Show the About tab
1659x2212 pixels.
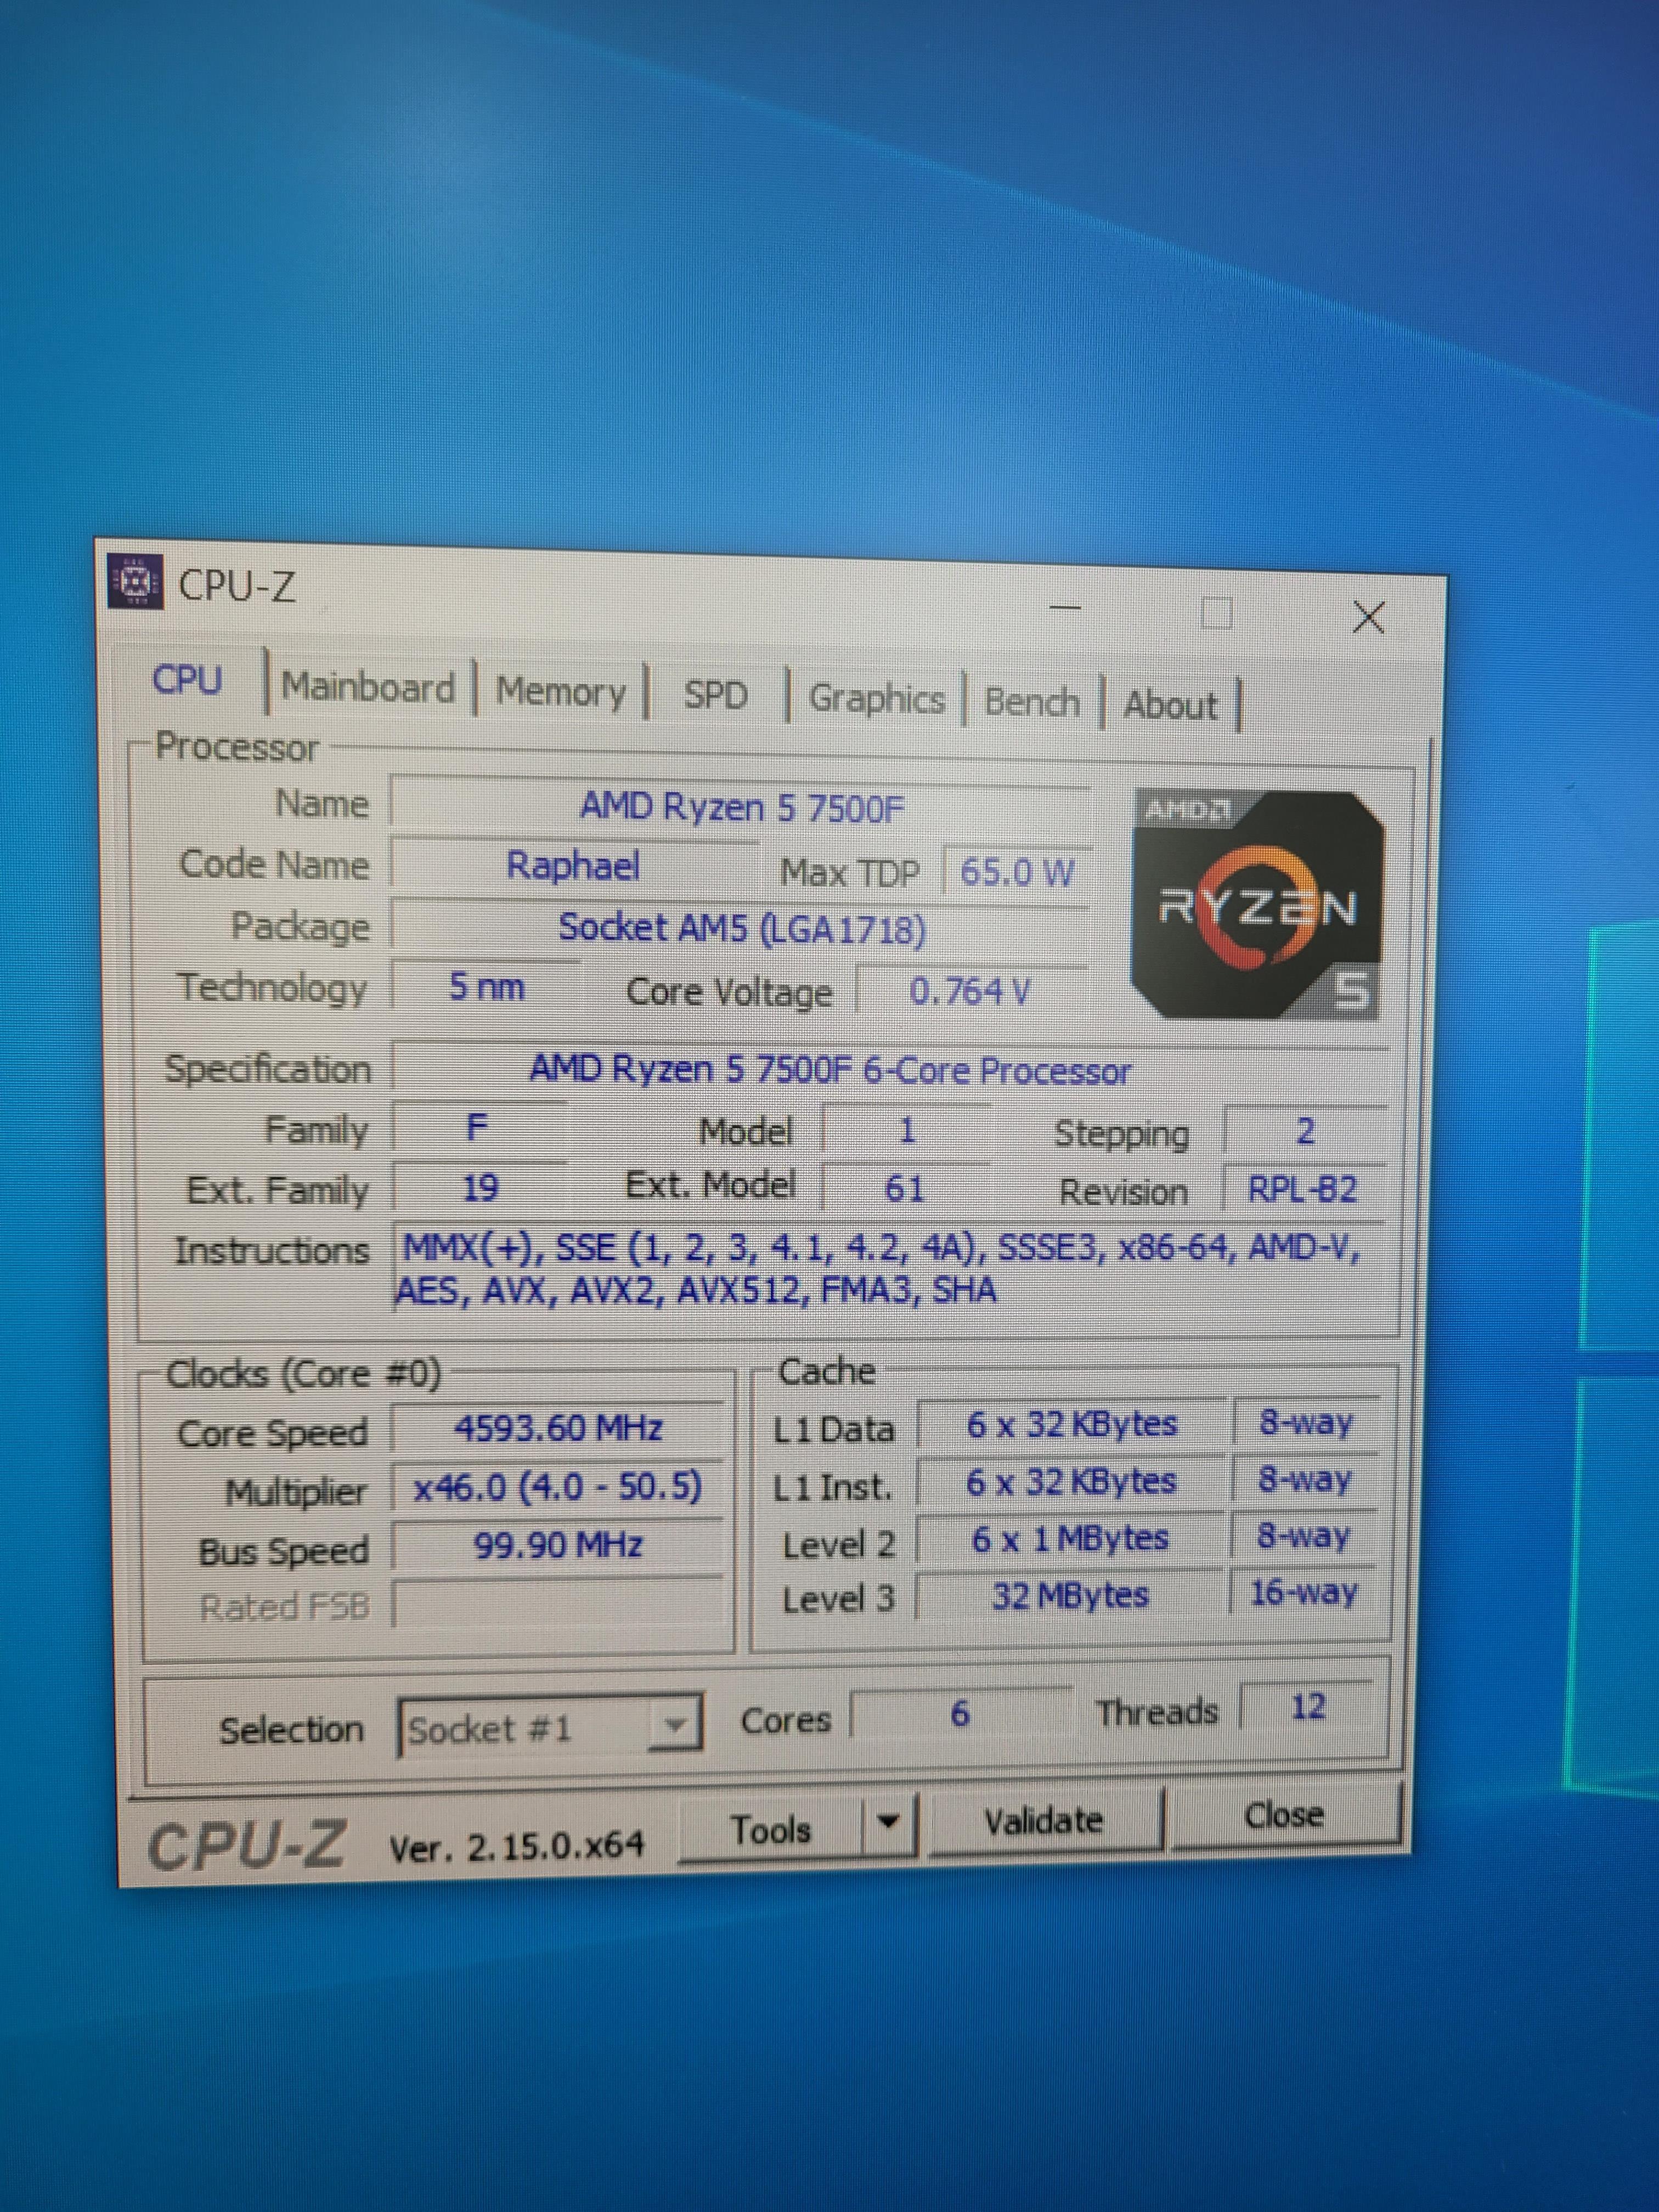tap(1170, 705)
